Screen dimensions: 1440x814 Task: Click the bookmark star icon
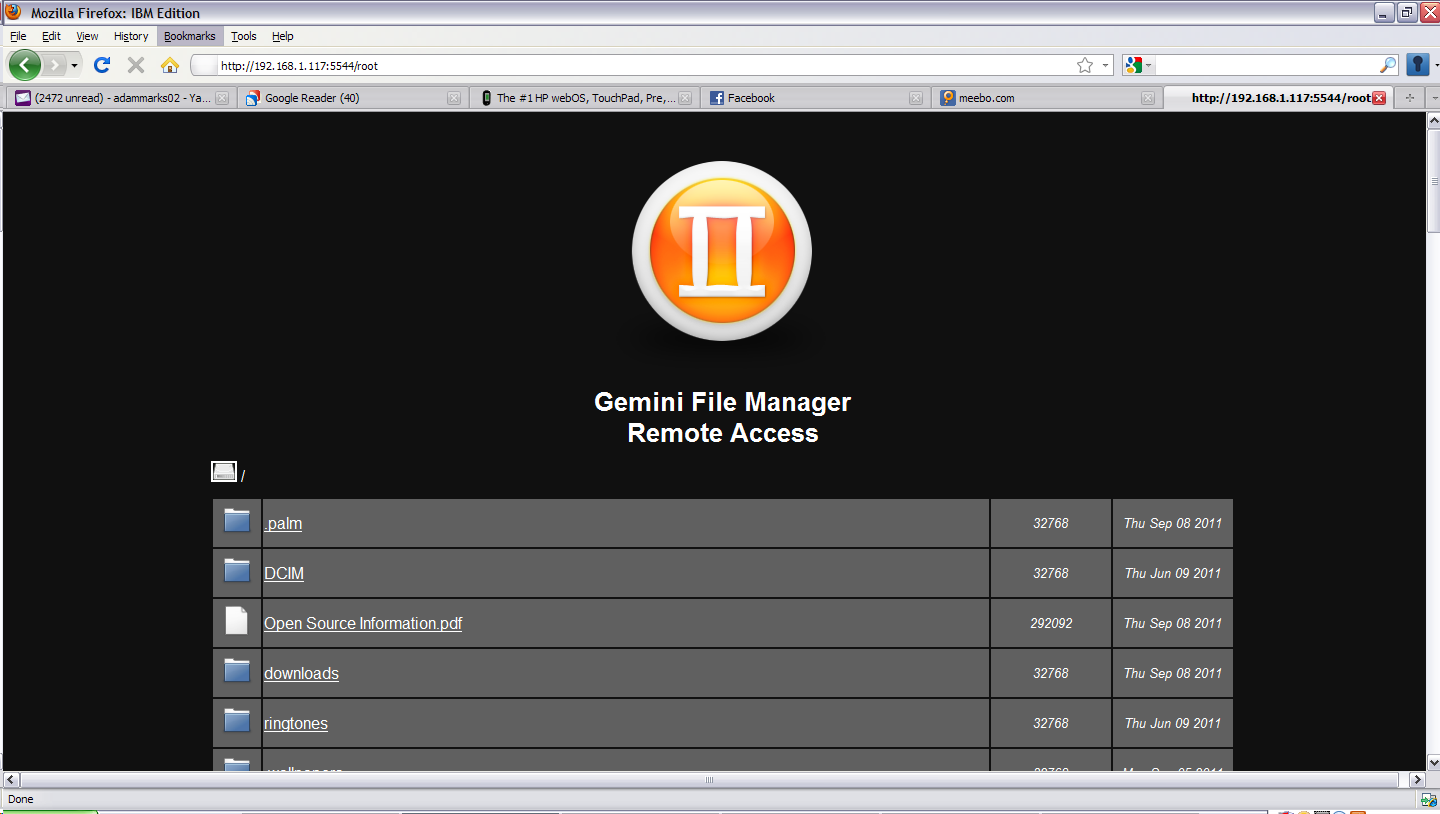(1085, 65)
